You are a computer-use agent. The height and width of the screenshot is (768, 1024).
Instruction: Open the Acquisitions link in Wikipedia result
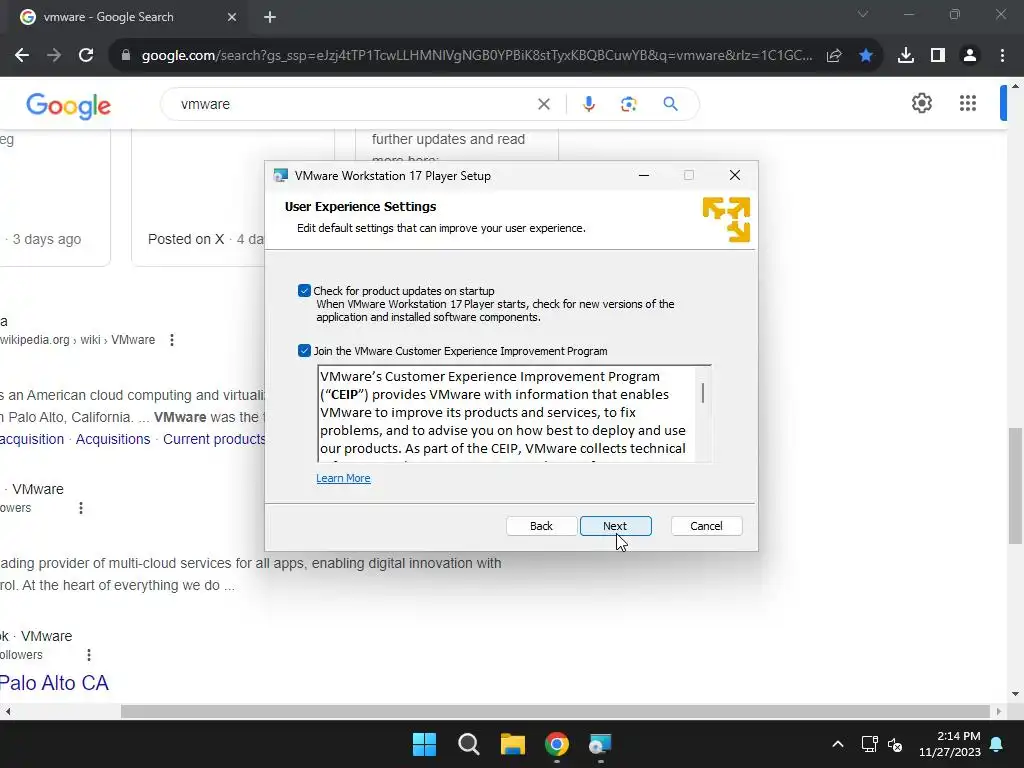pyautogui.click(x=113, y=439)
